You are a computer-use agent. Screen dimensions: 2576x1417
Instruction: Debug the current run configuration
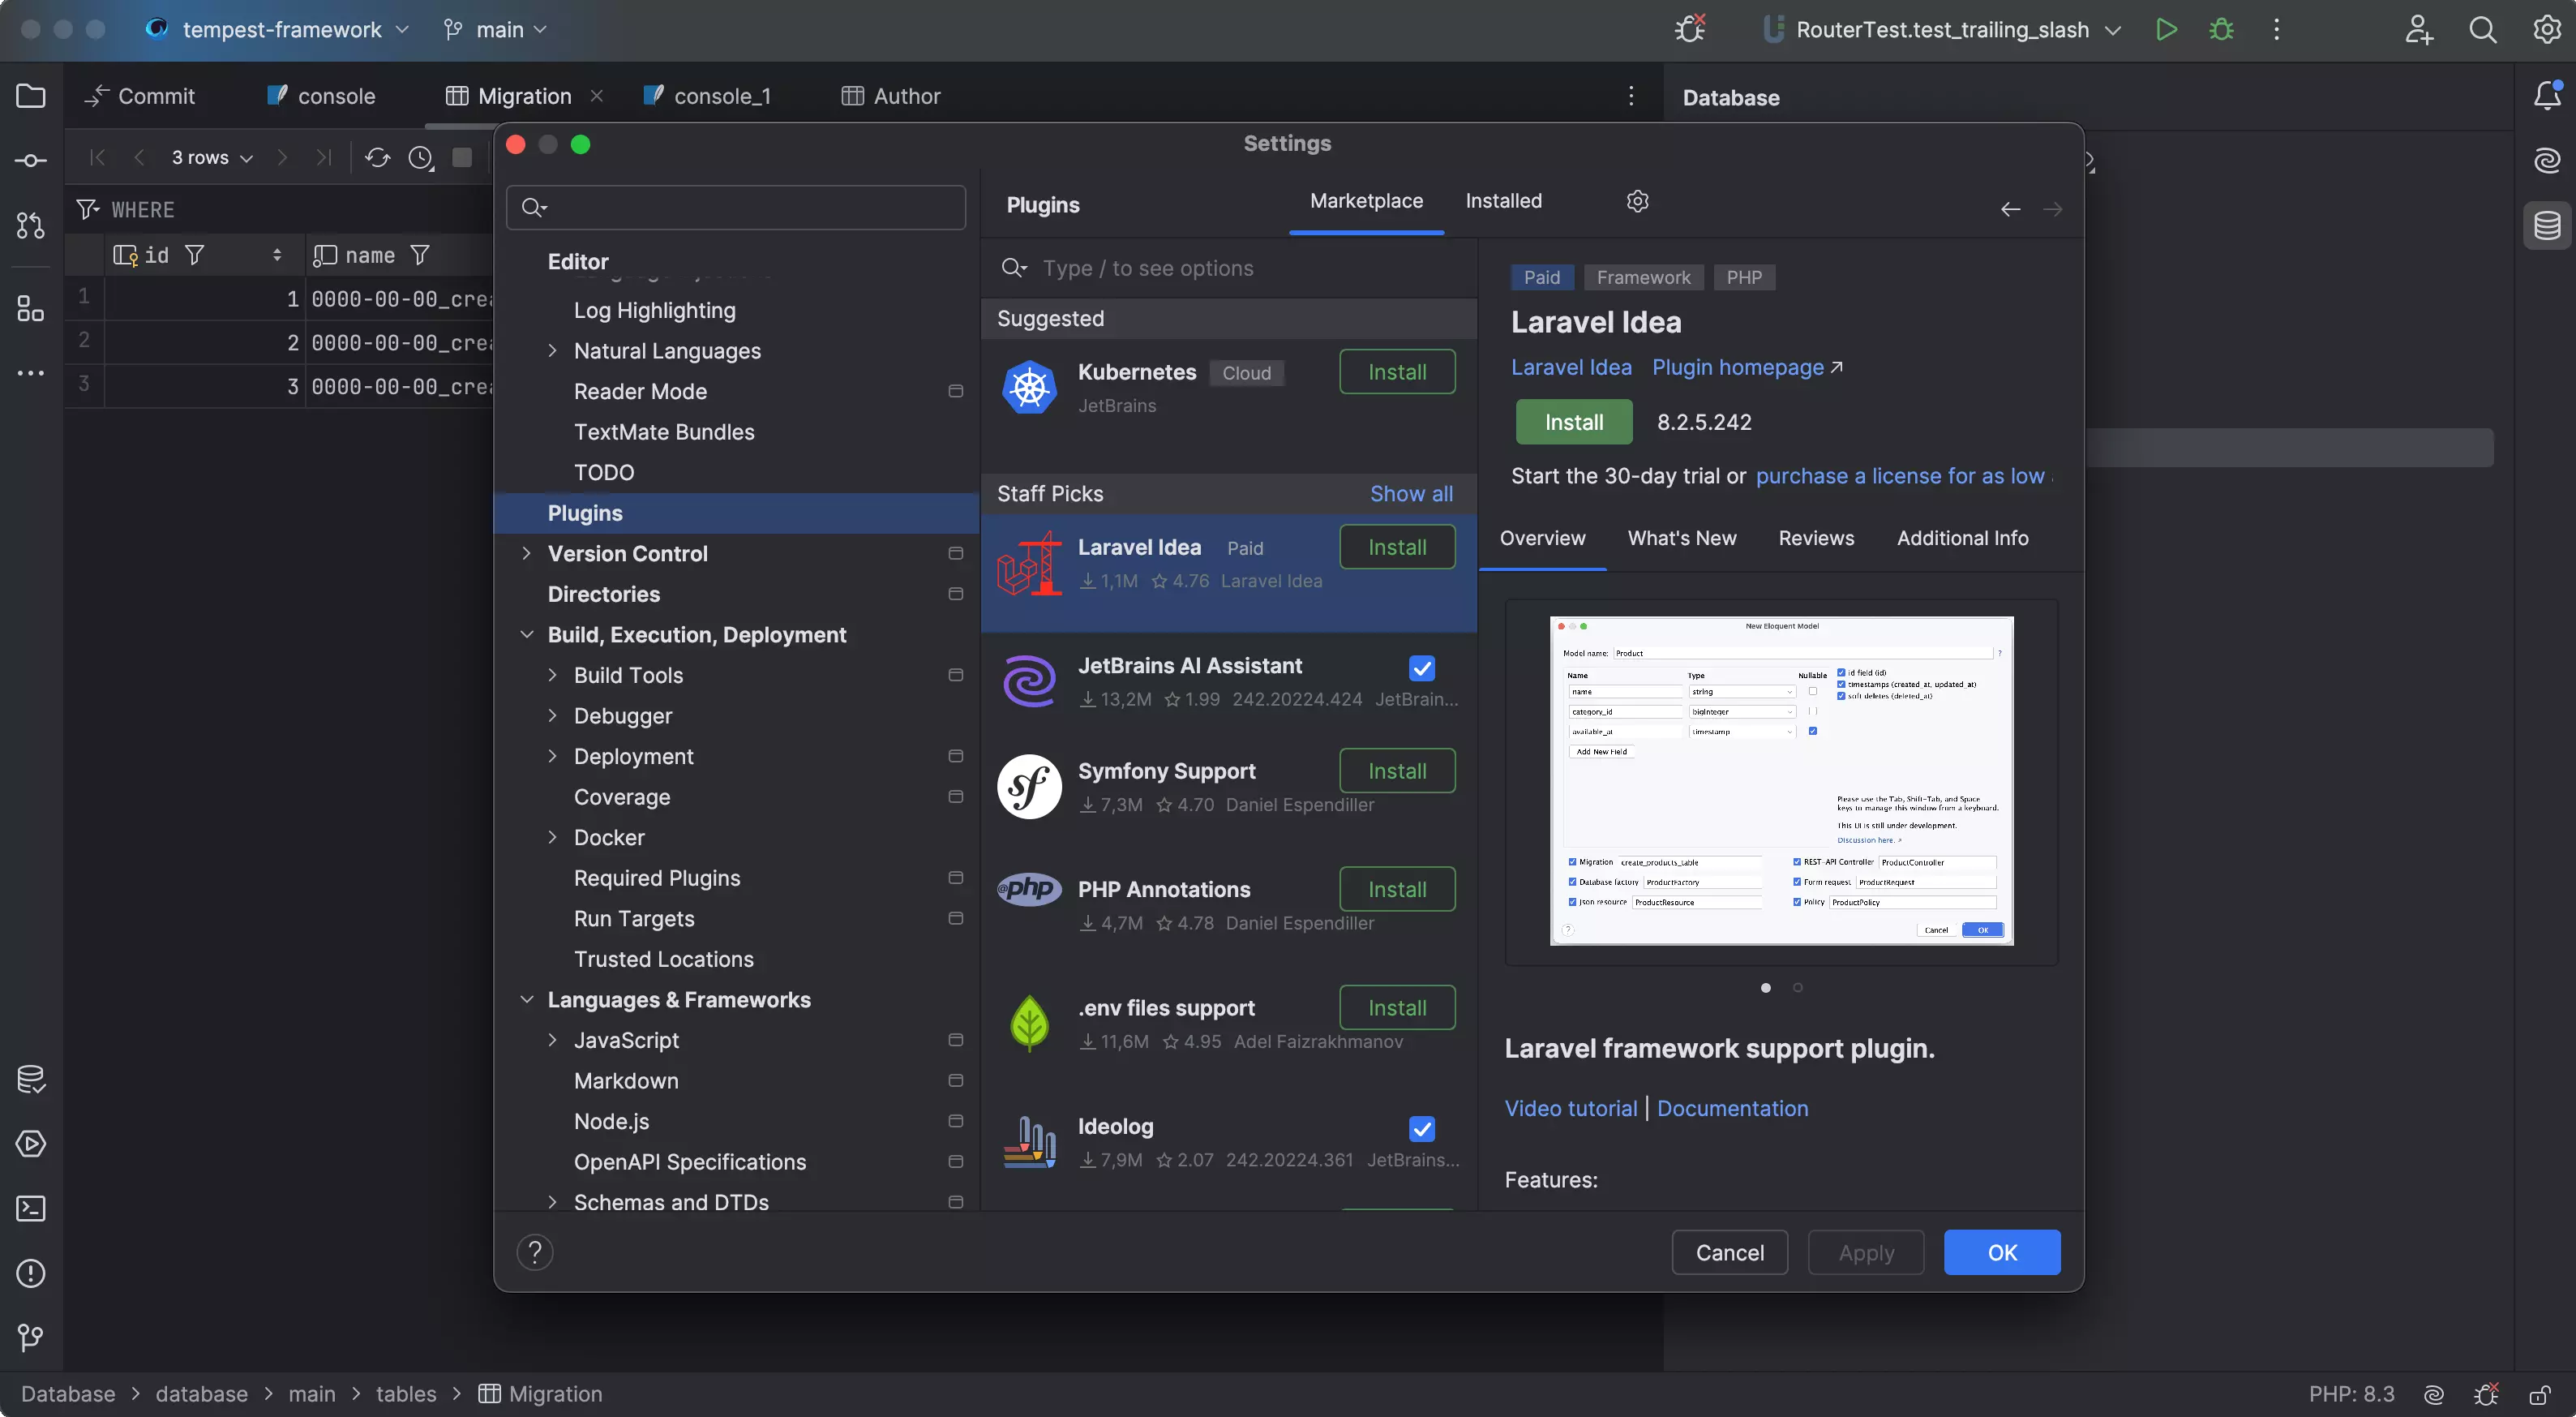click(x=2222, y=30)
